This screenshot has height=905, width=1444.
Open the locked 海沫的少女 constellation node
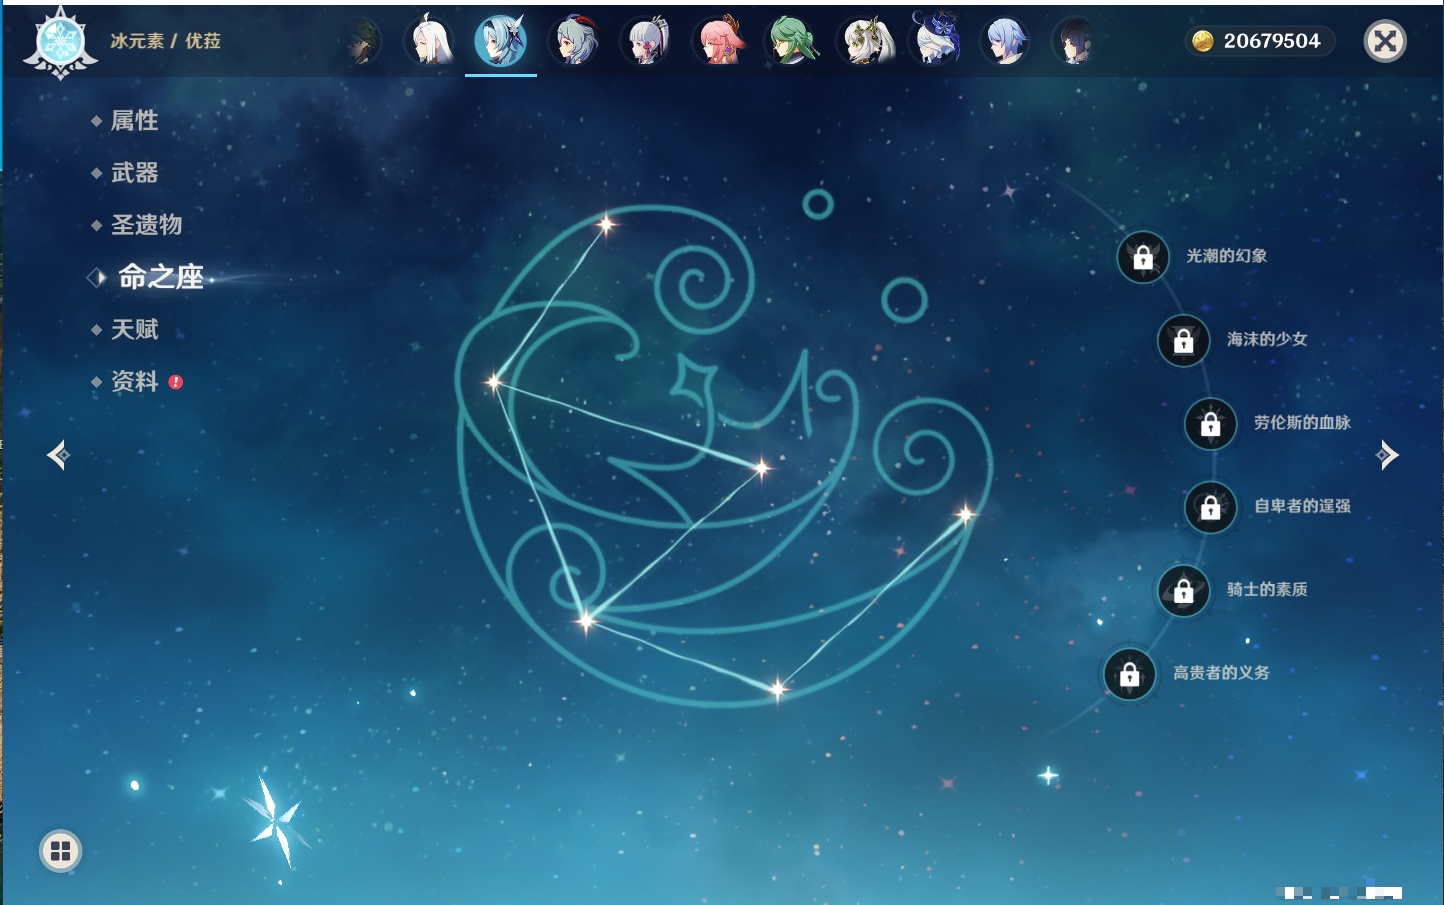click(1183, 341)
